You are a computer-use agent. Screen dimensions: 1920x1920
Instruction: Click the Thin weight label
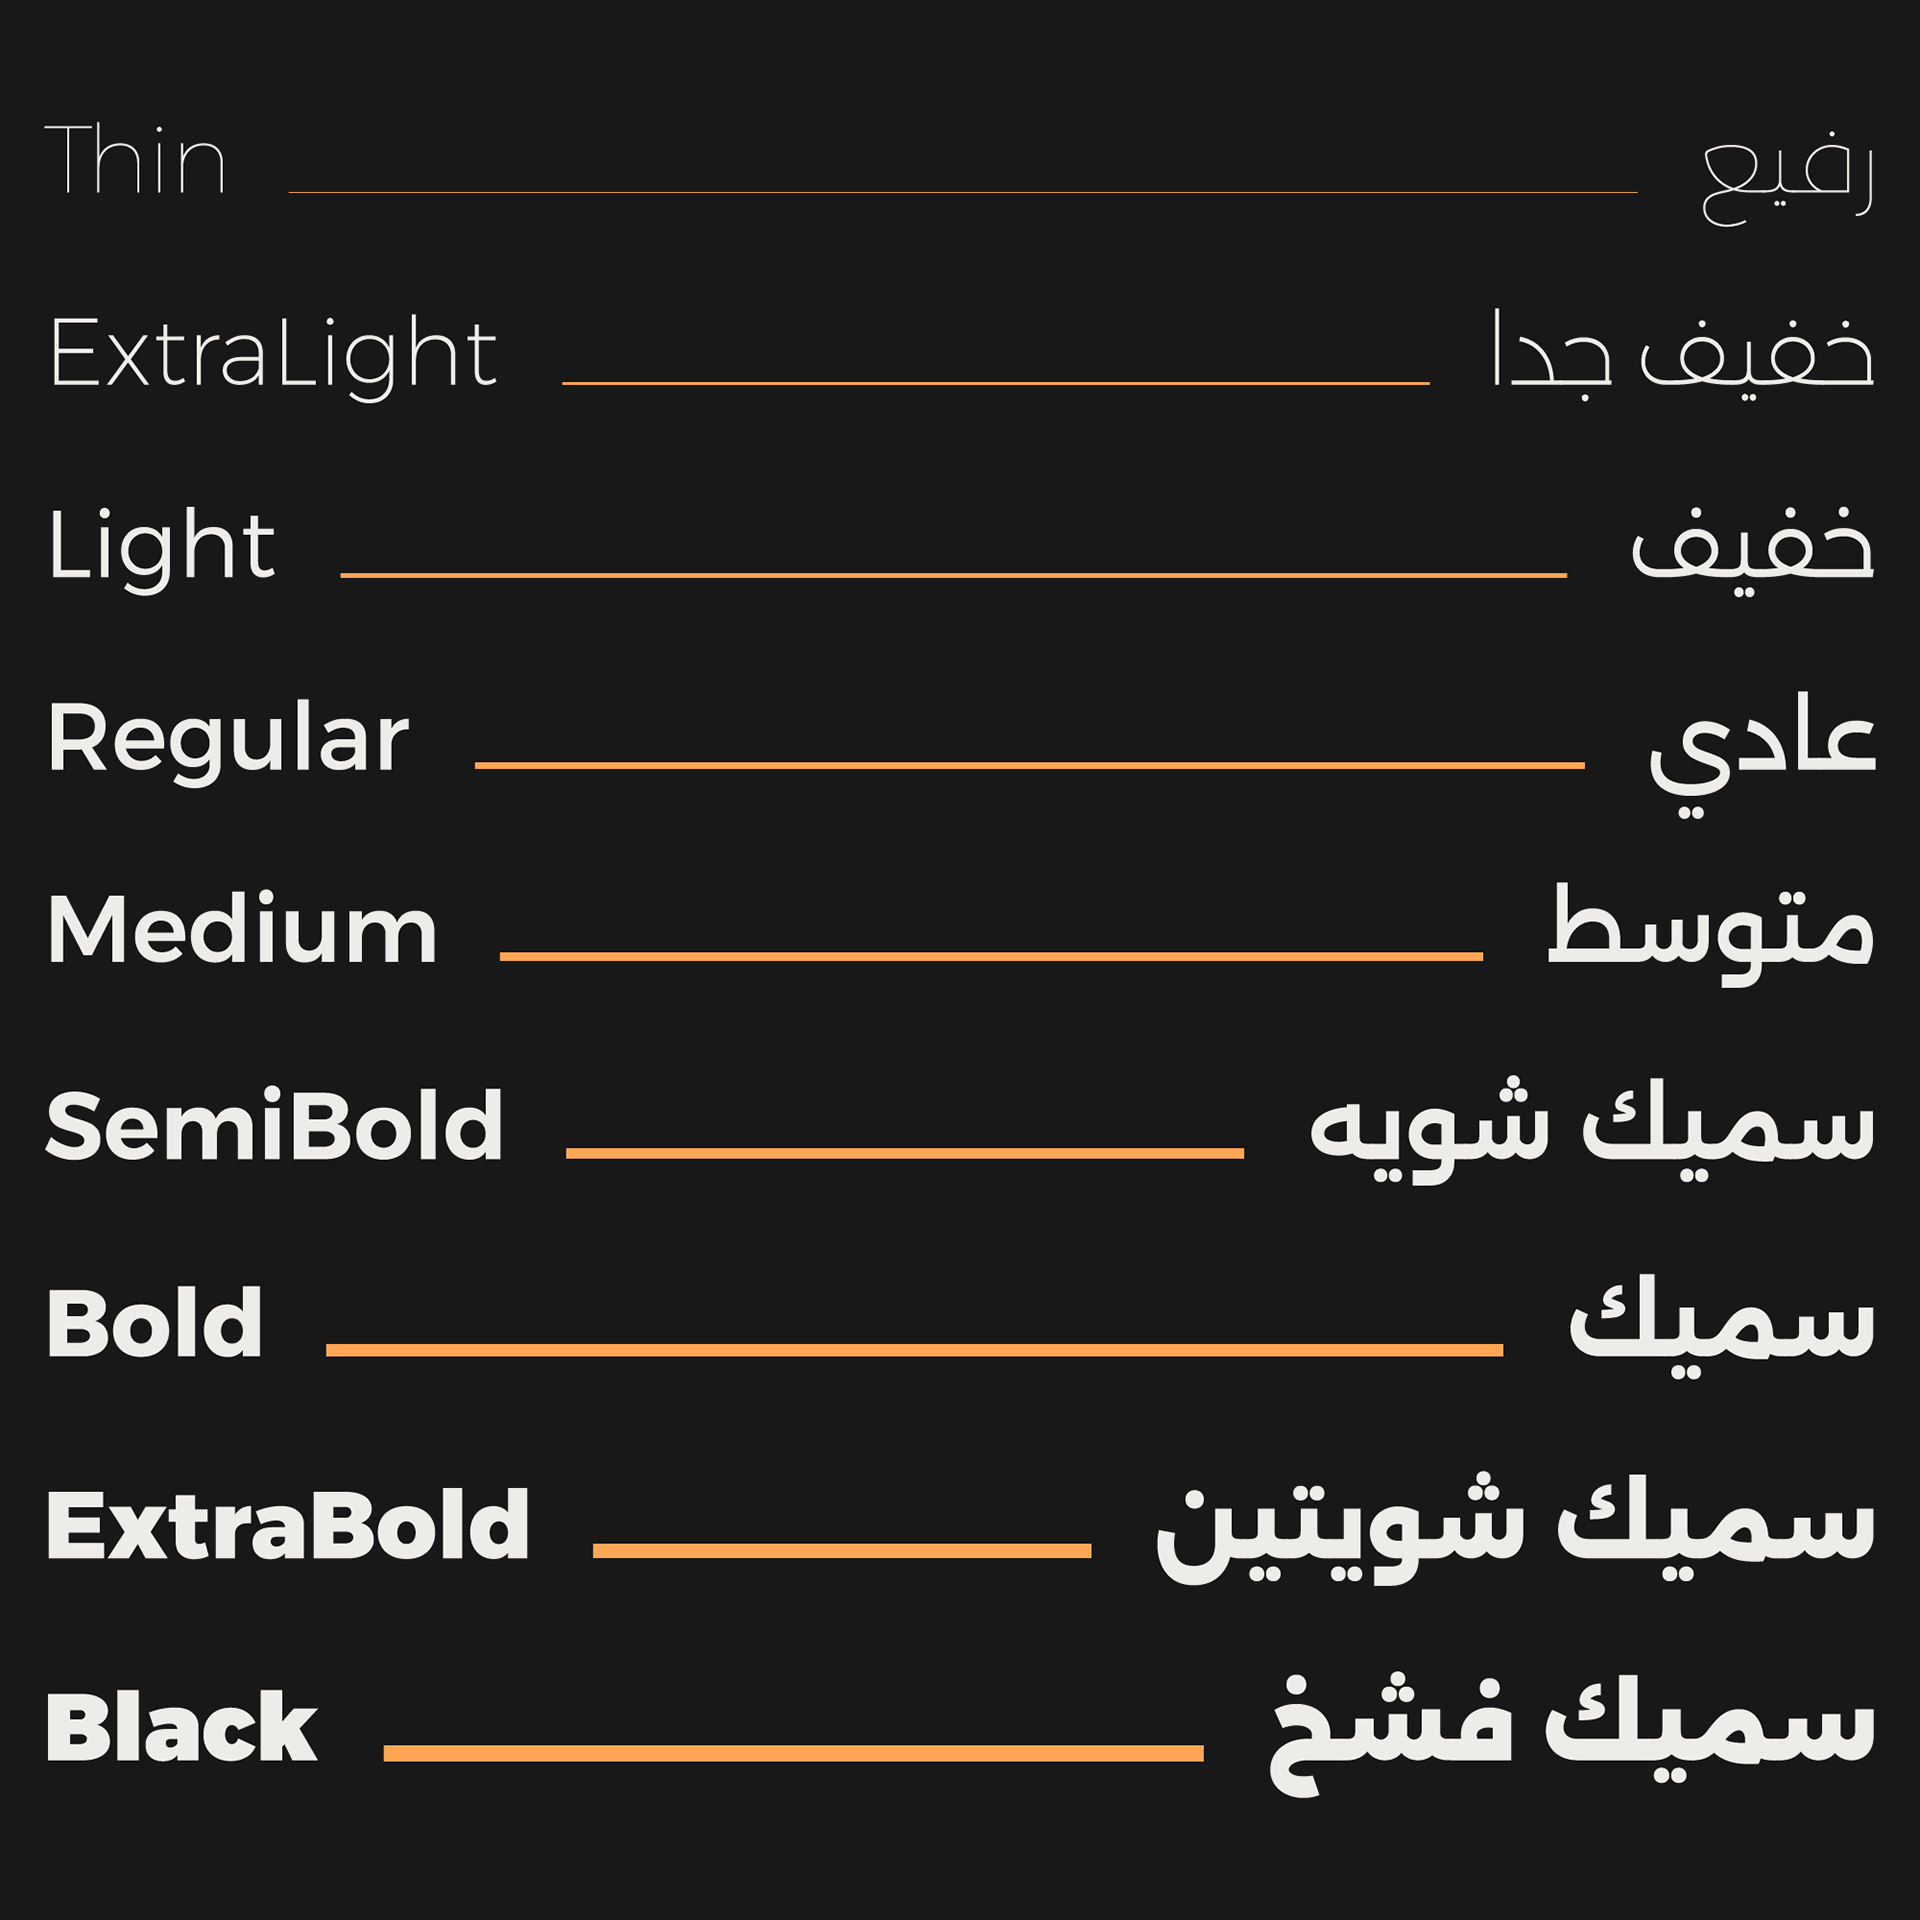(x=136, y=158)
